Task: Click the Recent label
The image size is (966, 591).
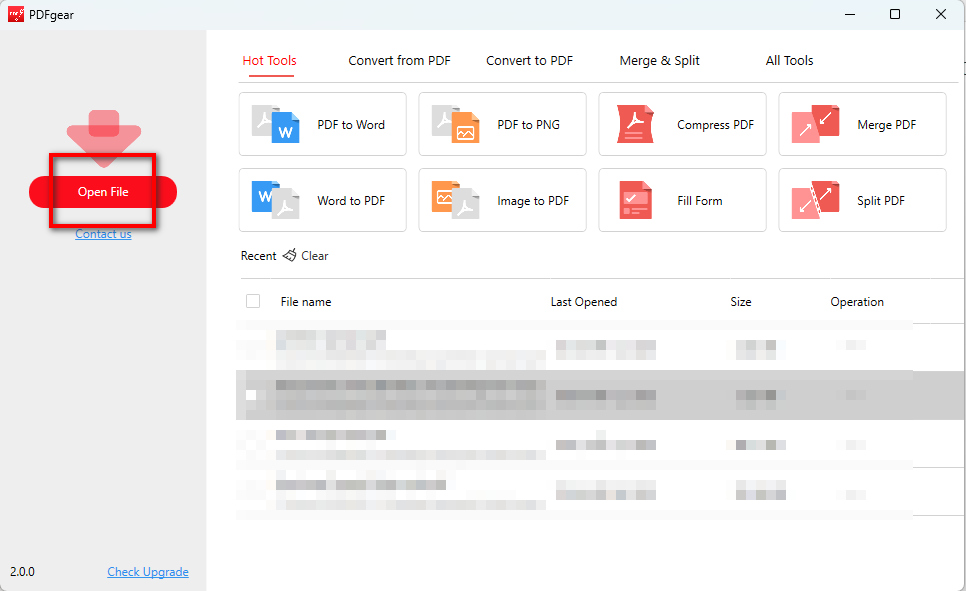Action: [258, 256]
